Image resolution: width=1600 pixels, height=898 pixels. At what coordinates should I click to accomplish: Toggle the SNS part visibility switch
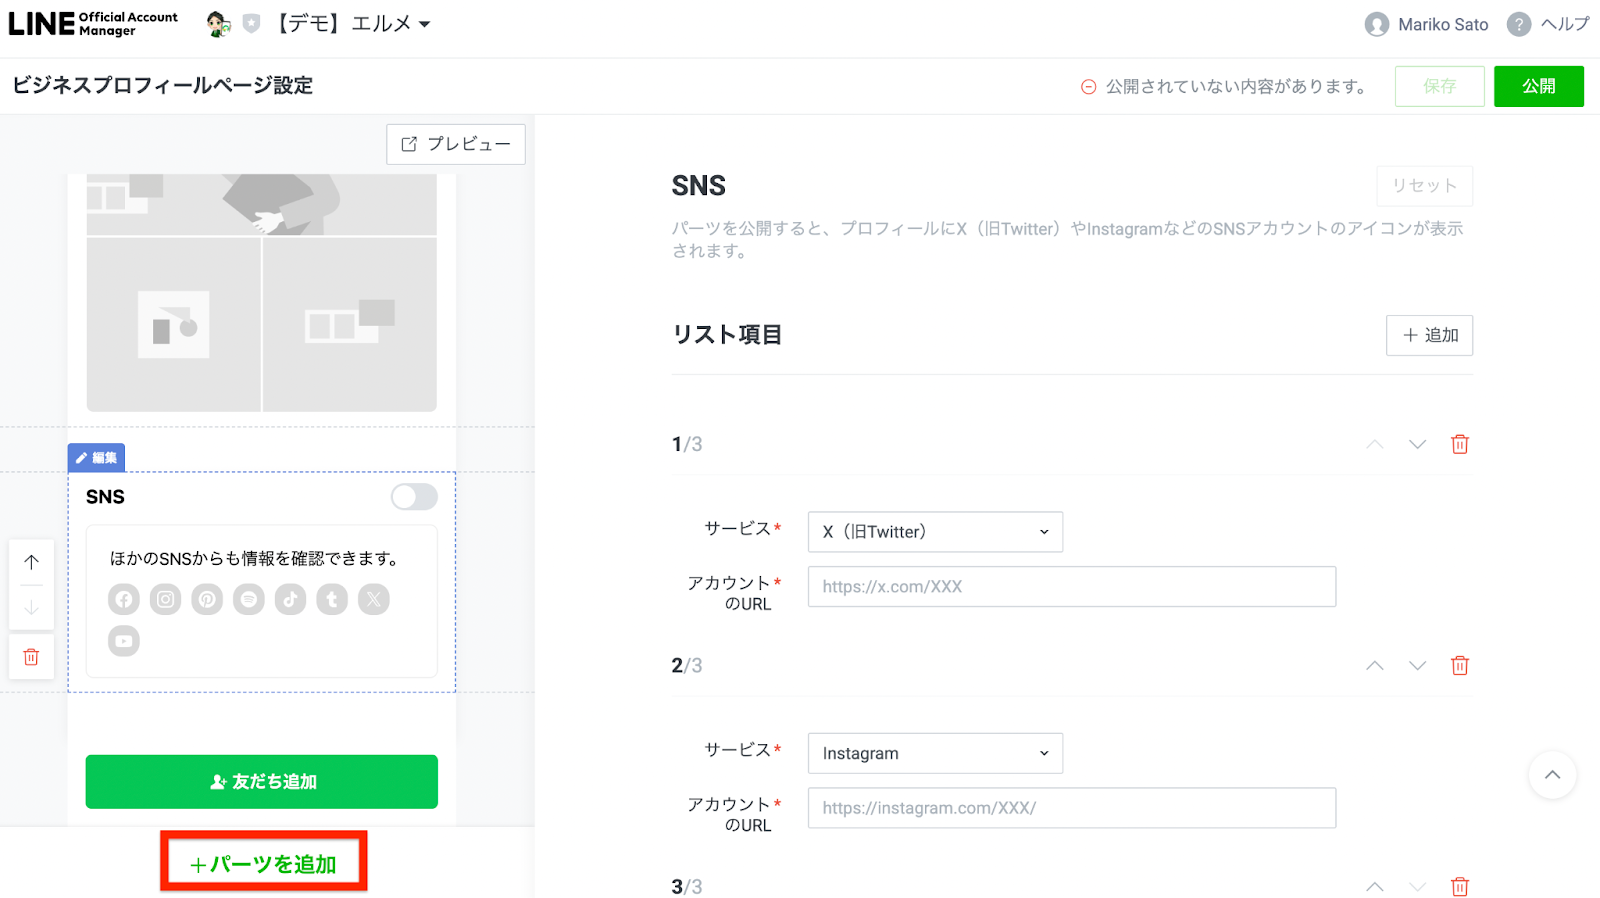tap(414, 497)
